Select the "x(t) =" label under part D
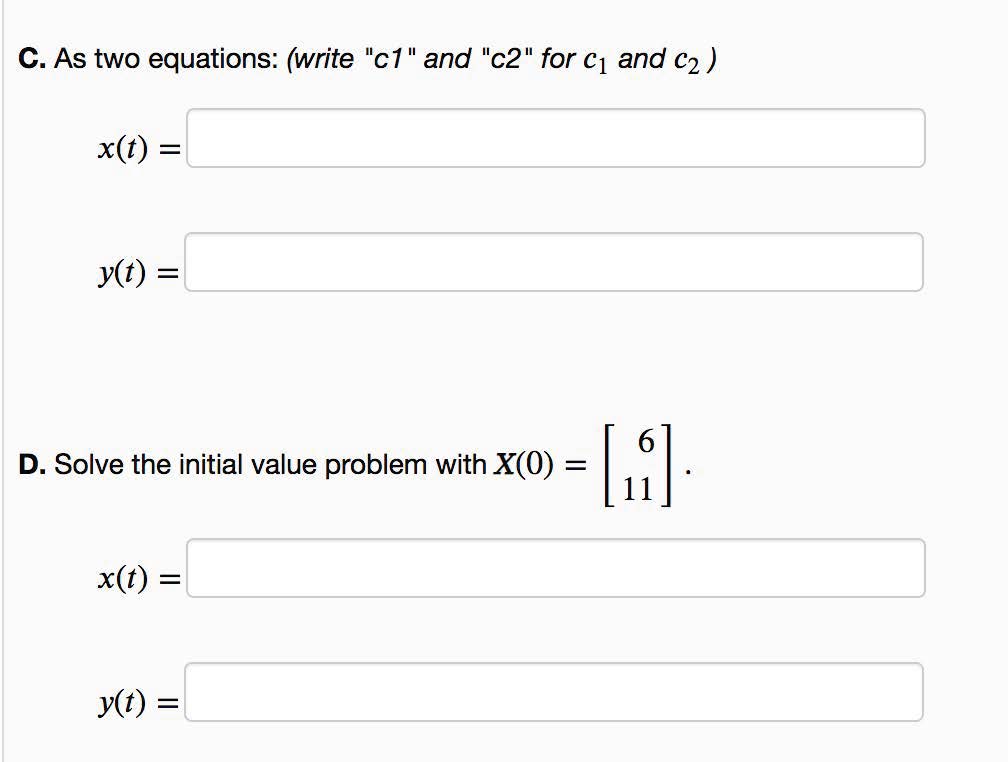The height and width of the screenshot is (762, 1008). click(x=137, y=578)
